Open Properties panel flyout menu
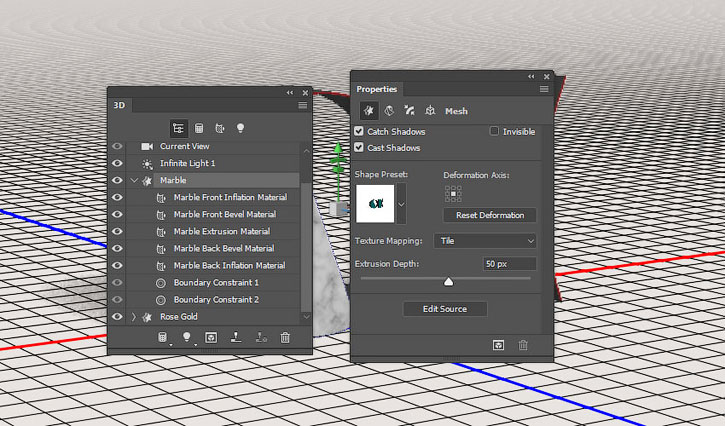 [x=544, y=89]
